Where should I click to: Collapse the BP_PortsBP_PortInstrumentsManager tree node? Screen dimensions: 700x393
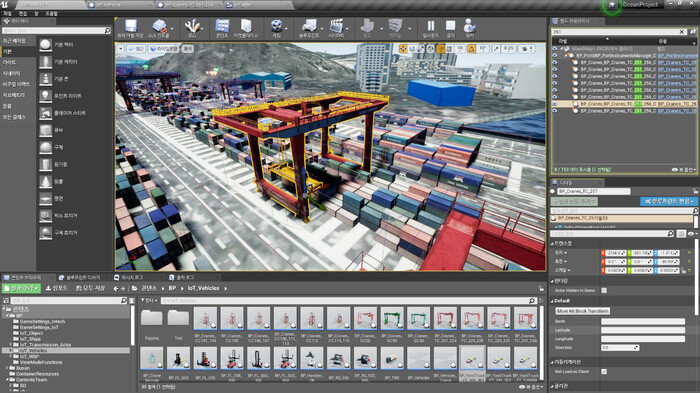coord(567,55)
